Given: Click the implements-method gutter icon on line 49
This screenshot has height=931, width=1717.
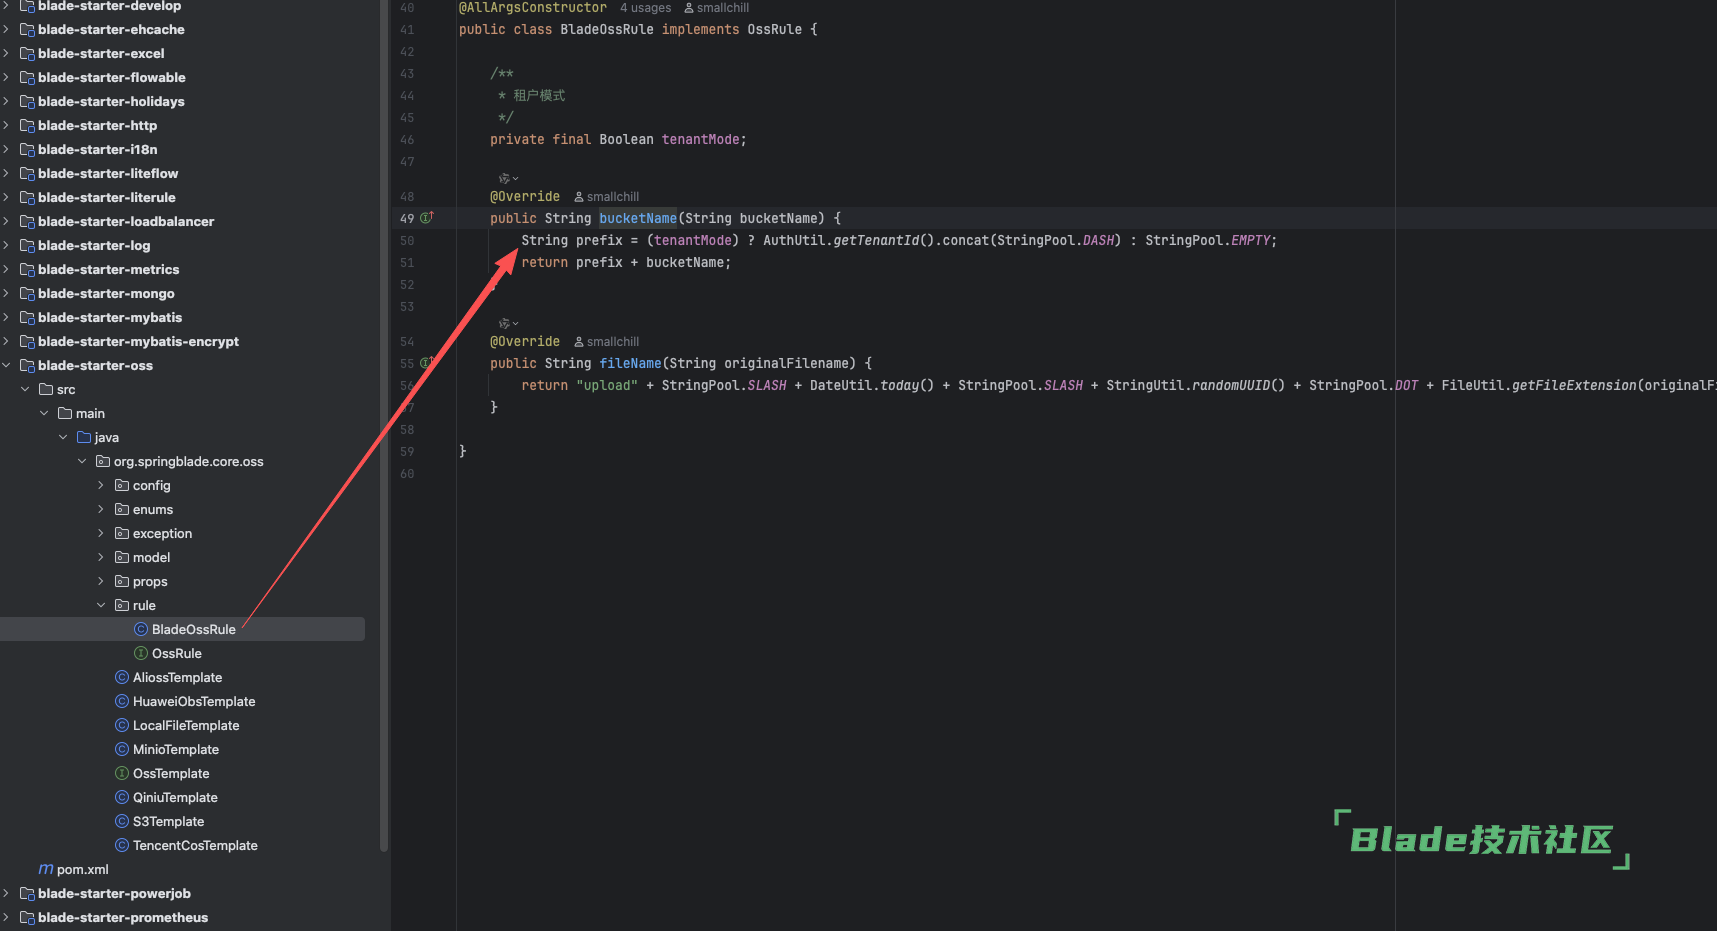Looking at the screenshot, I should coord(426,218).
